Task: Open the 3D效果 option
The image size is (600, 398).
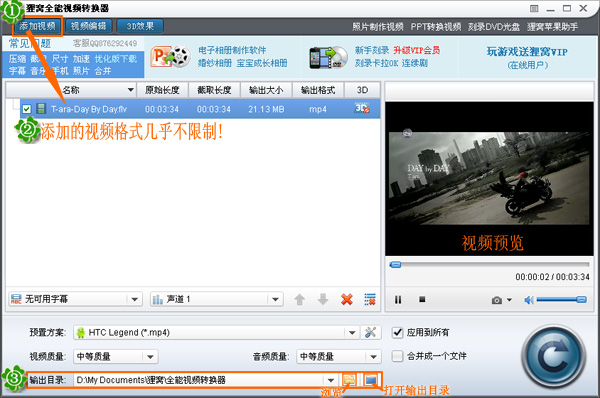Action: point(140,26)
